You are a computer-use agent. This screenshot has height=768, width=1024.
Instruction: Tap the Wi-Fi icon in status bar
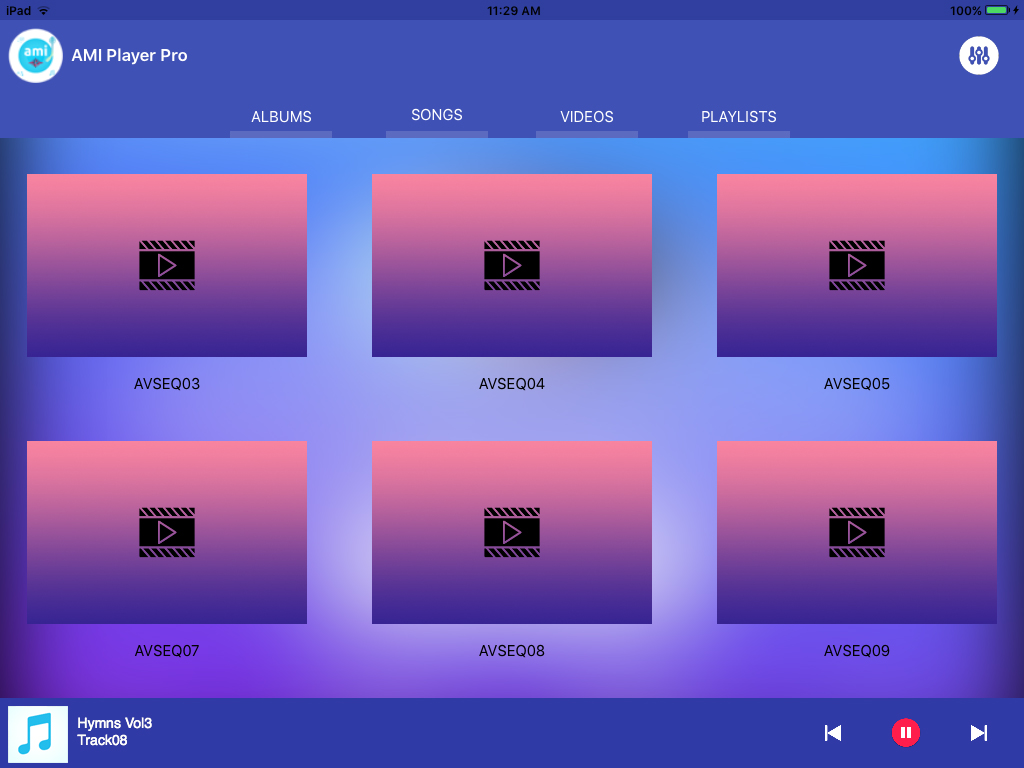(x=44, y=10)
